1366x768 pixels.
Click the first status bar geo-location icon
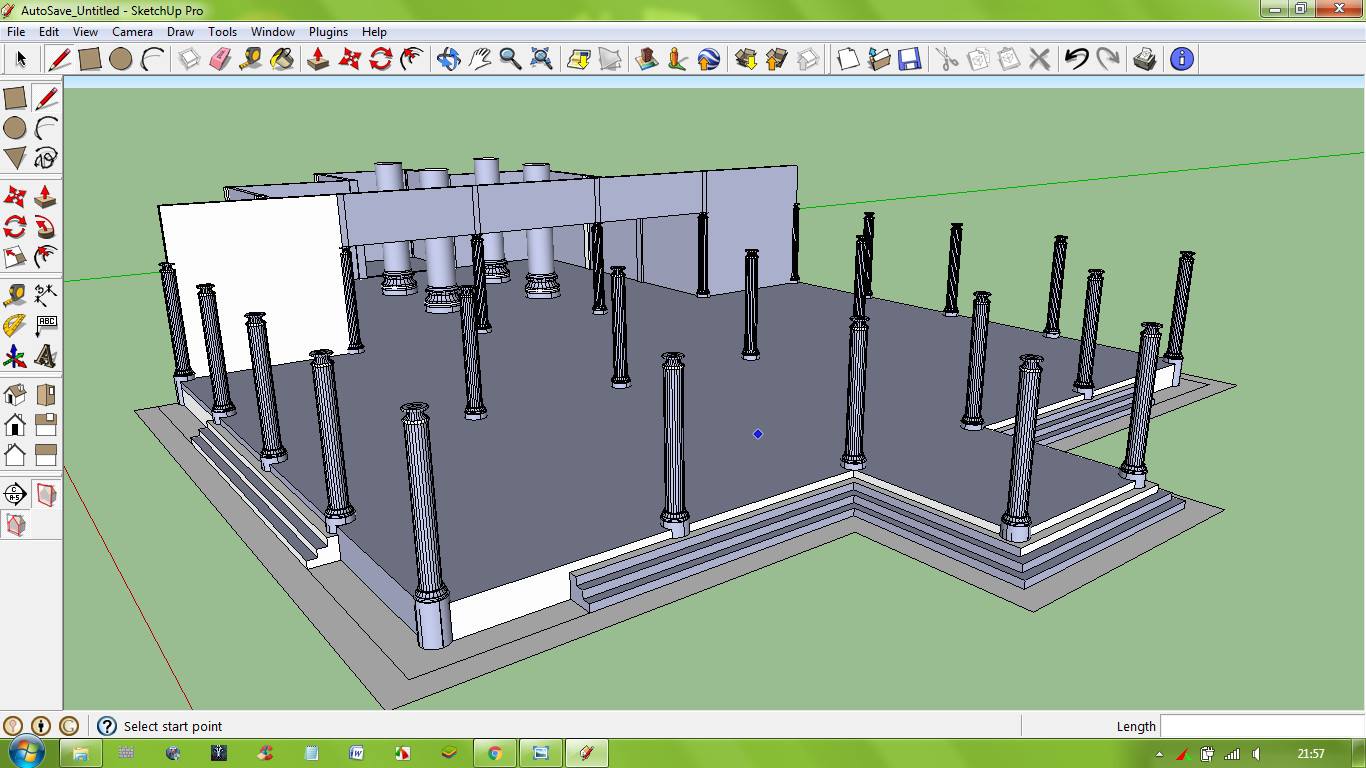tap(12, 726)
